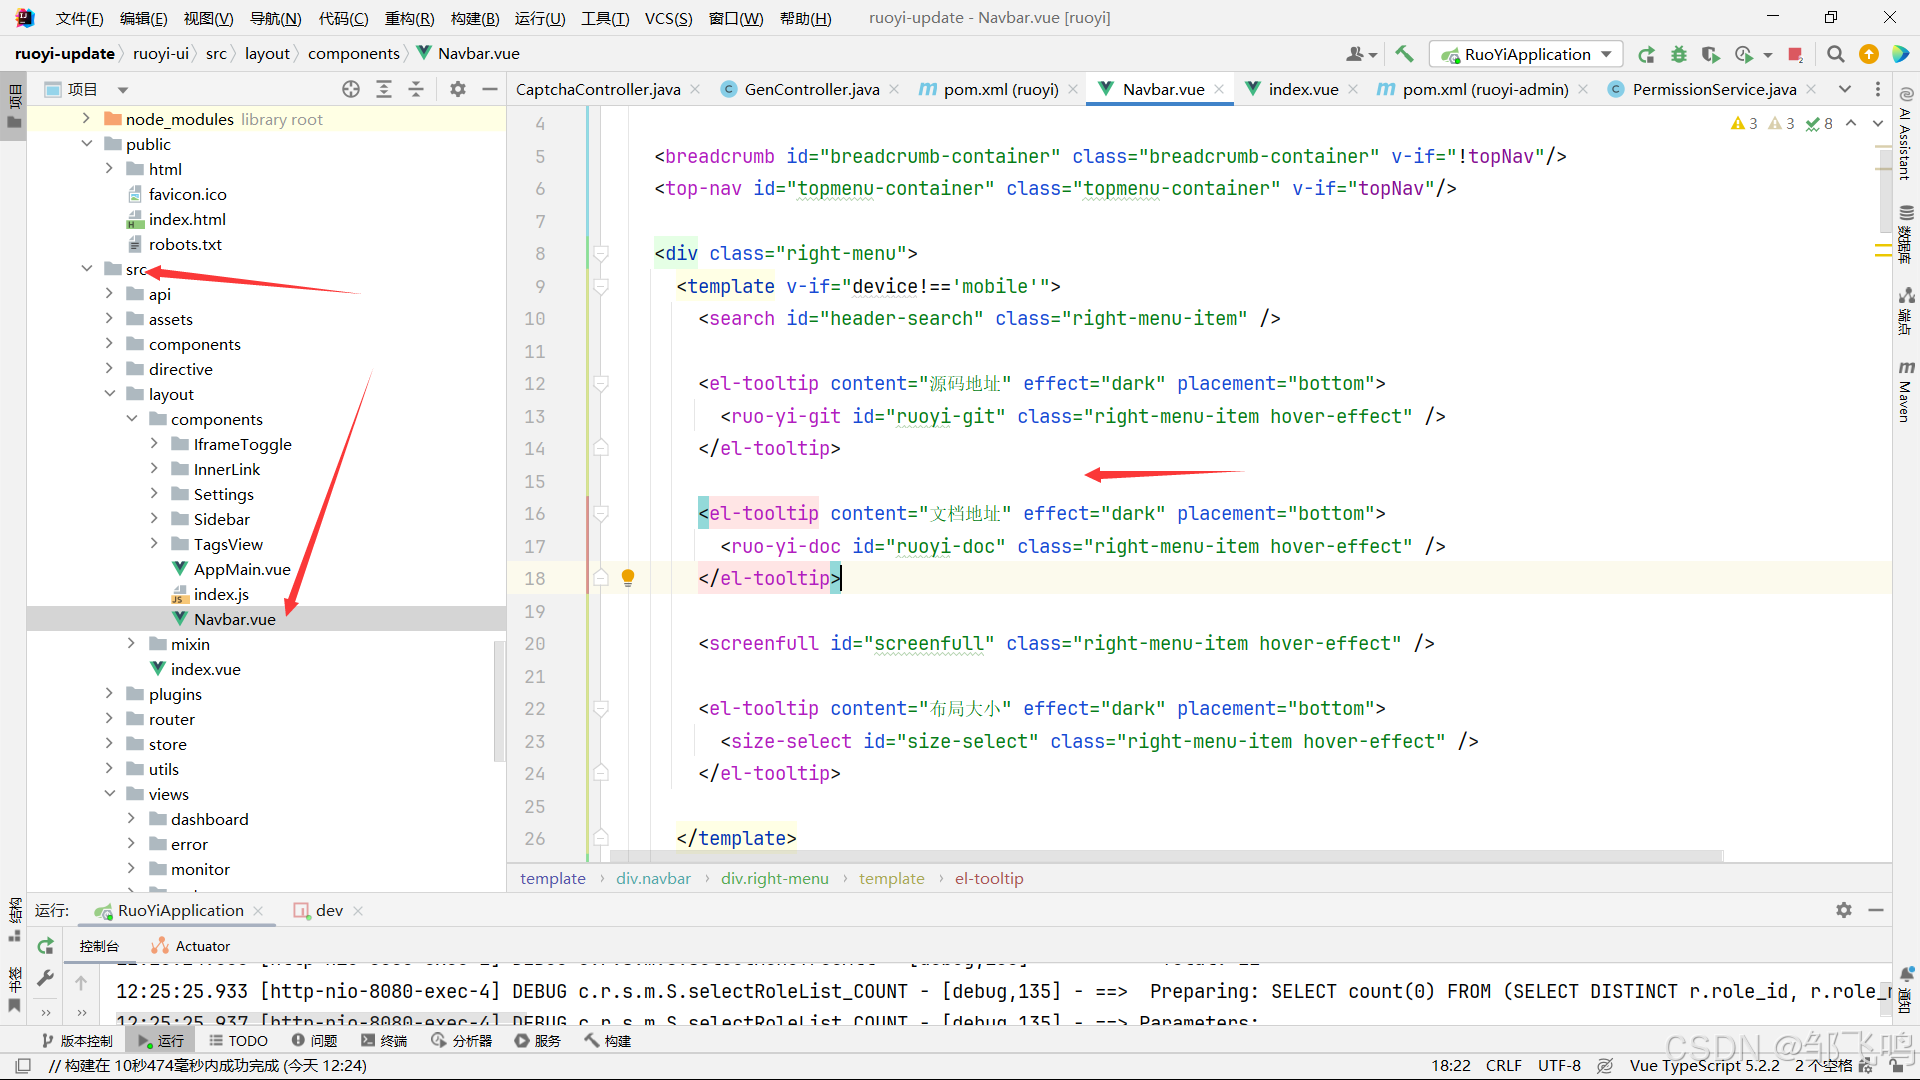Image resolution: width=1920 pixels, height=1080 pixels.
Task: Open the 文件(F) menu
Action: (79, 18)
